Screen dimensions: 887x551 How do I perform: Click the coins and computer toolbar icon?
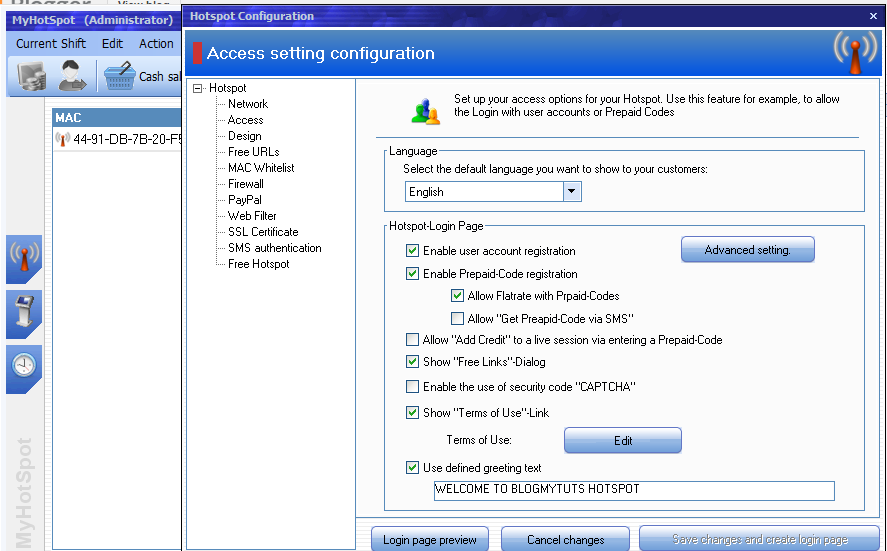pyautogui.click(x=32, y=76)
